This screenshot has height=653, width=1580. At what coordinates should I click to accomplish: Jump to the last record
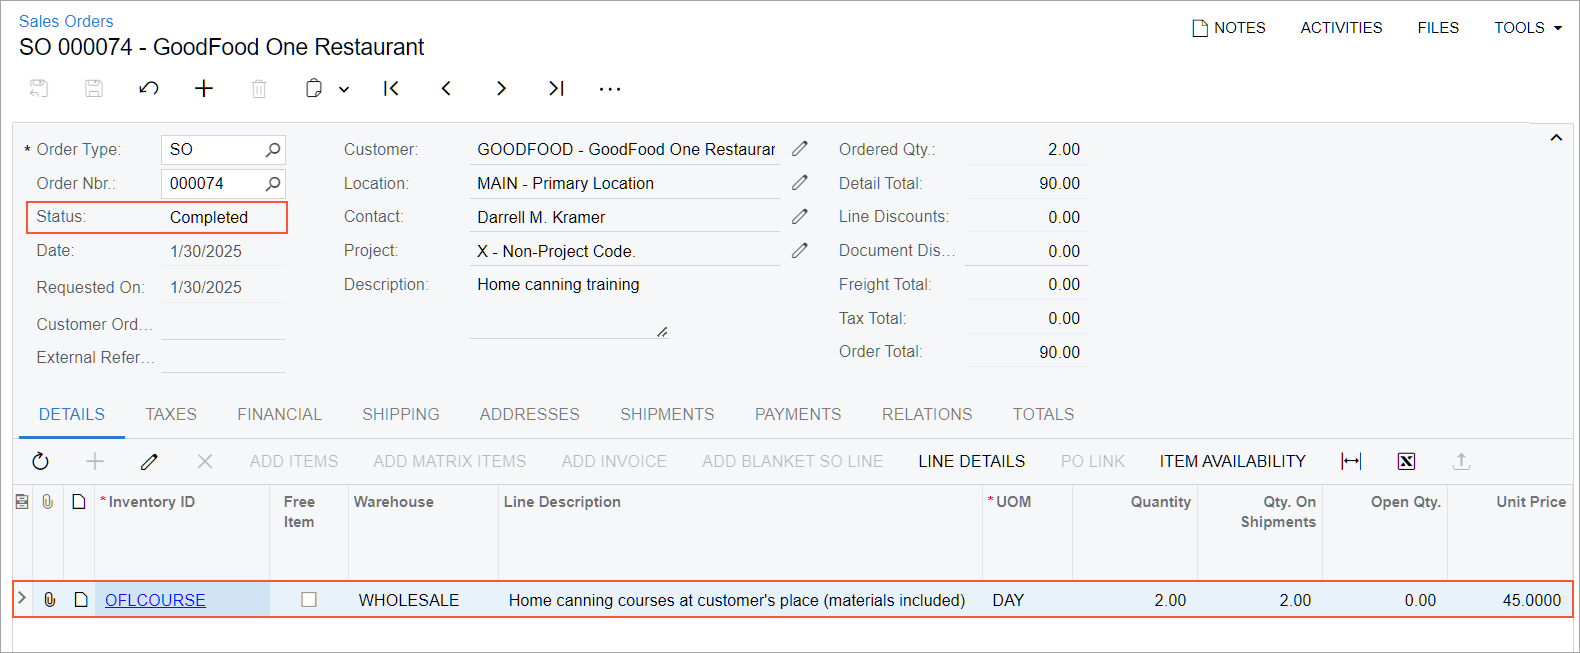pyautogui.click(x=556, y=89)
